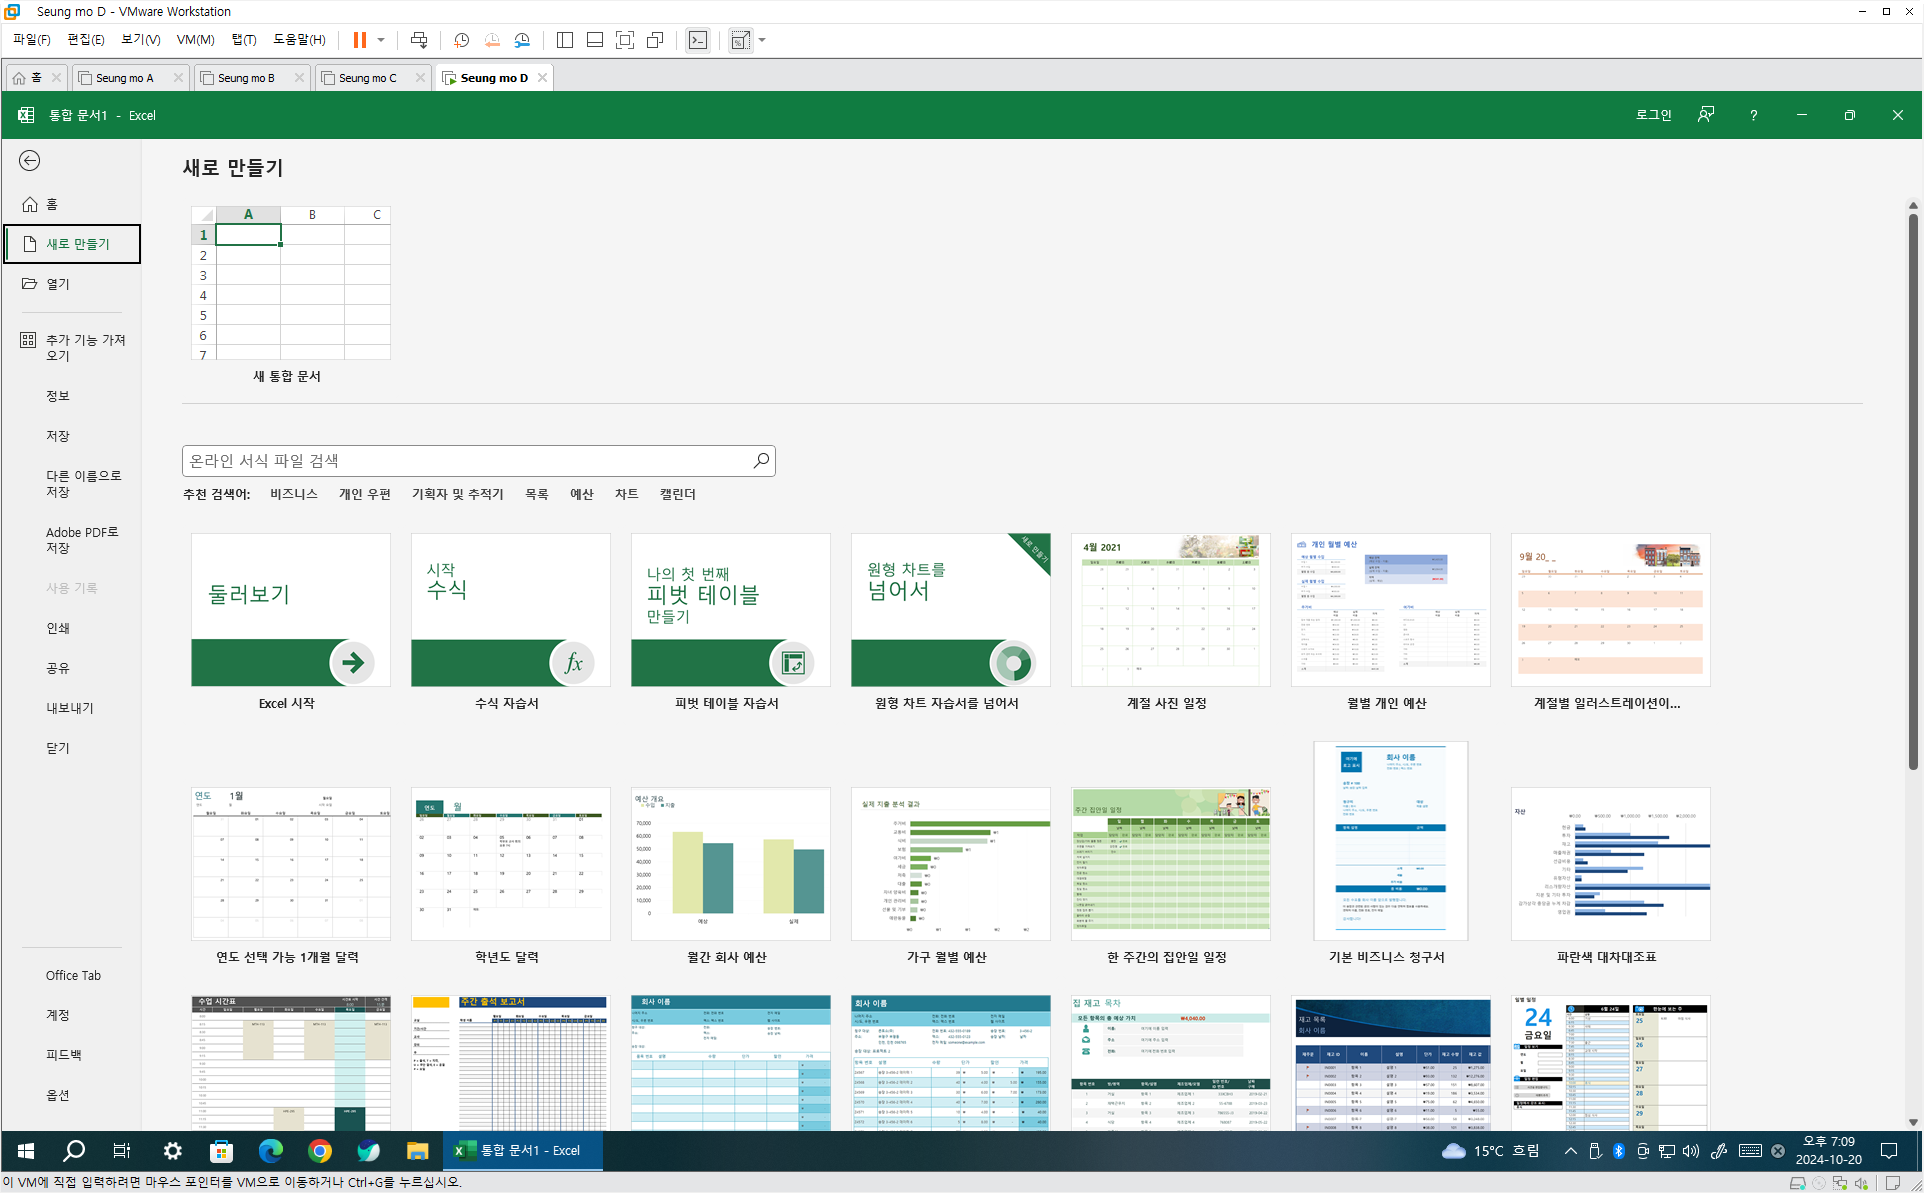Click the VMware pause VM icon
Image resolution: width=1924 pixels, height=1193 pixels.
359,40
